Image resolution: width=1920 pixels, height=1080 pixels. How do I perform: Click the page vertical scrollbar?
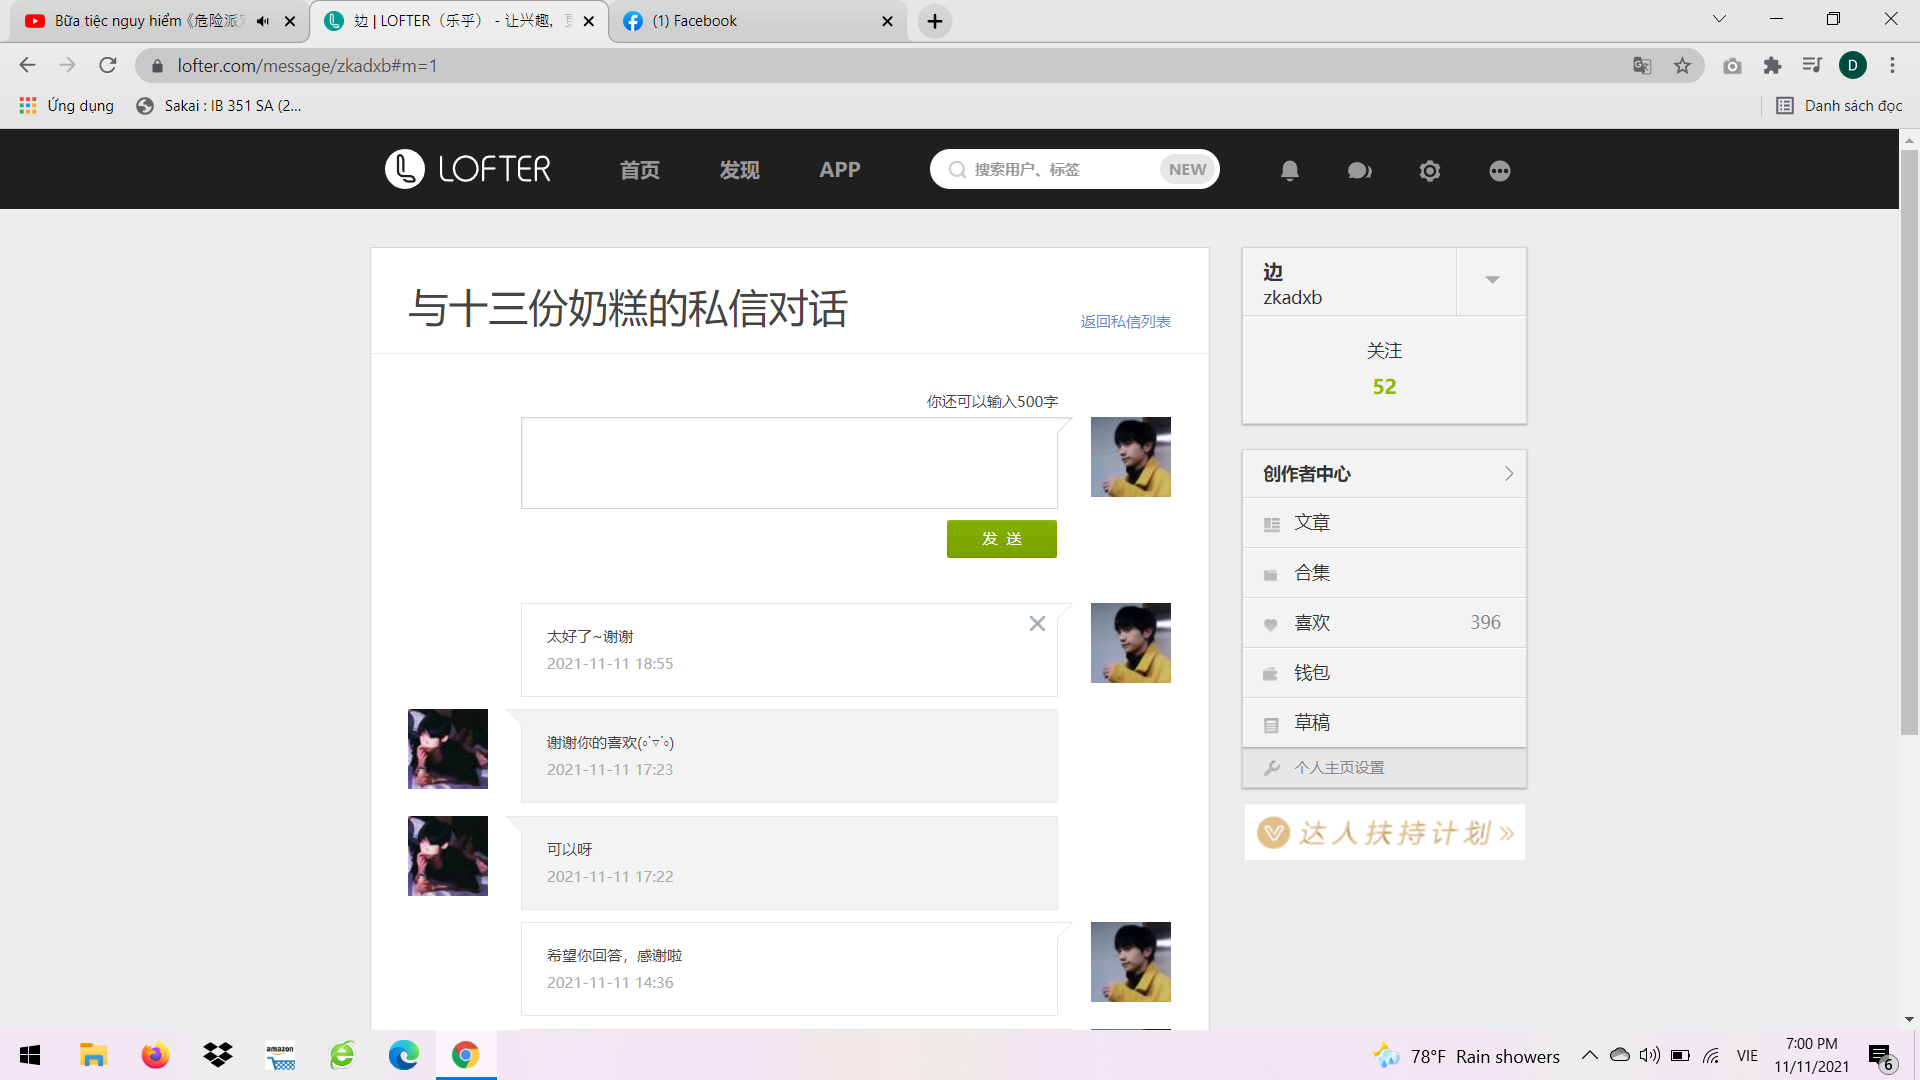pyautogui.click(x=1909, y=440)
